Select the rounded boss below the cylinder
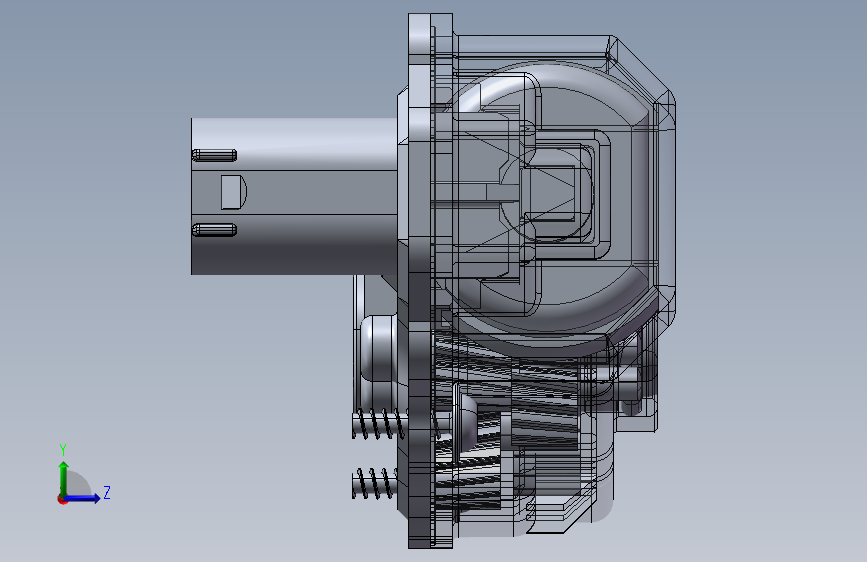Screen dimensions: 867x562 tap(379, 348)
